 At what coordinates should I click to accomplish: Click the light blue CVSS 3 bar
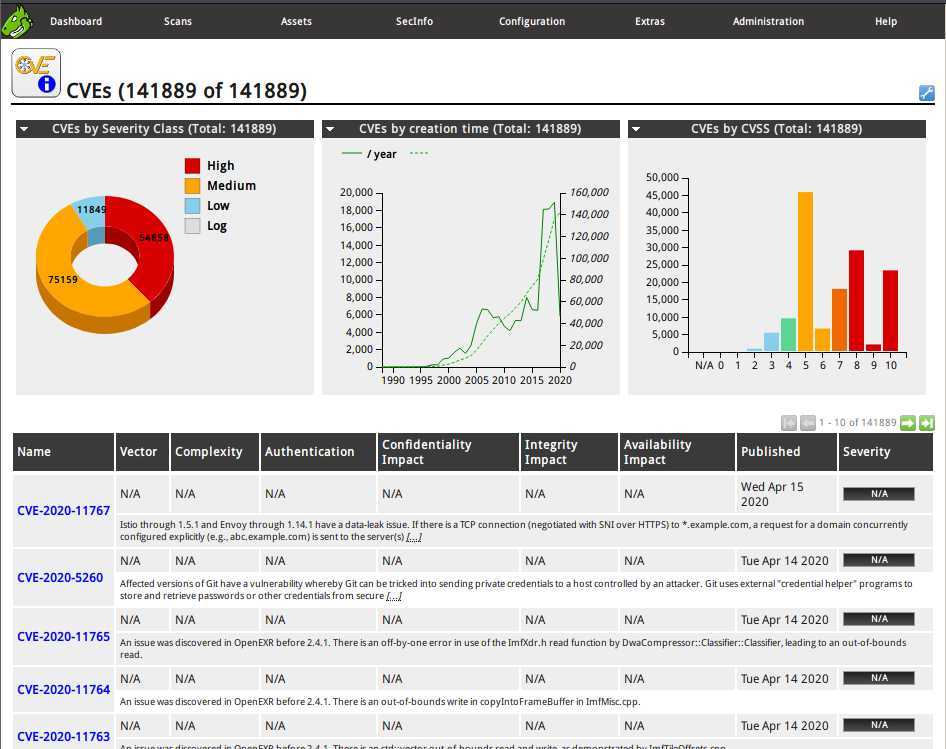pos(772,342)
